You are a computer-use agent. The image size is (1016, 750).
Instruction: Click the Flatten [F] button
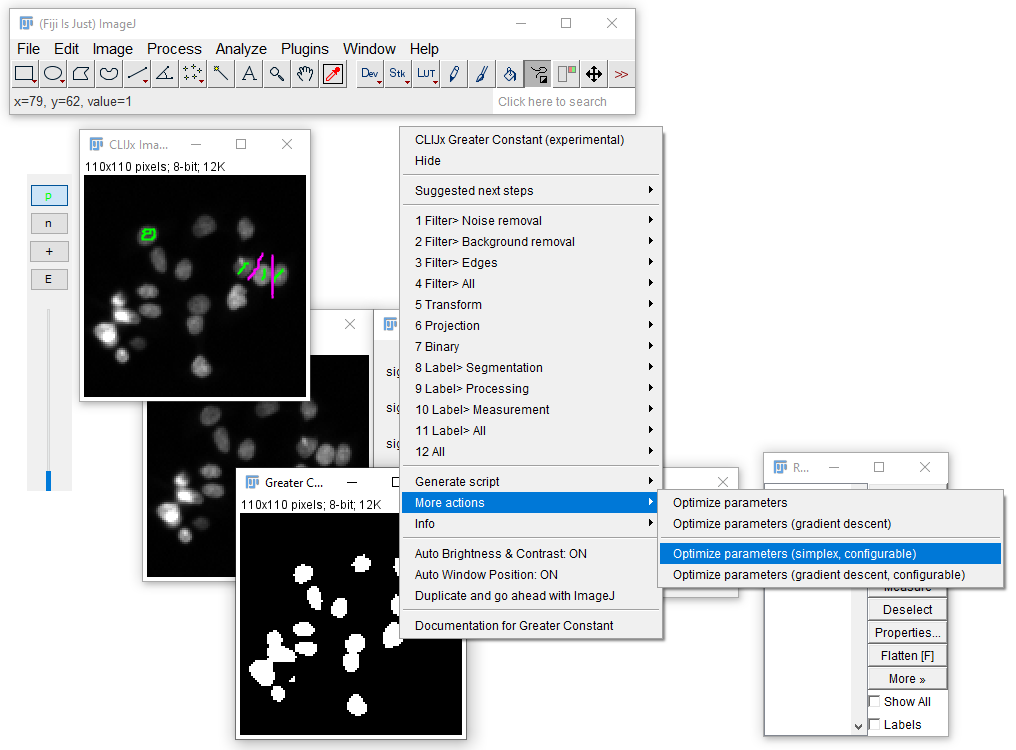(x=907, y=656)
